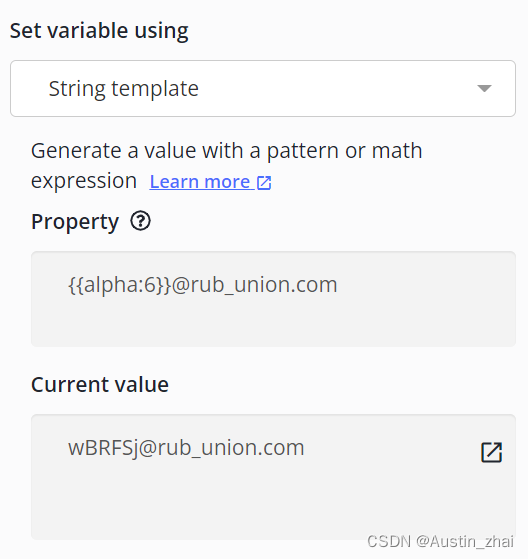Click the Current value label
The height and width of the screenshot is (559, 528).
click(x=100, y=385)
